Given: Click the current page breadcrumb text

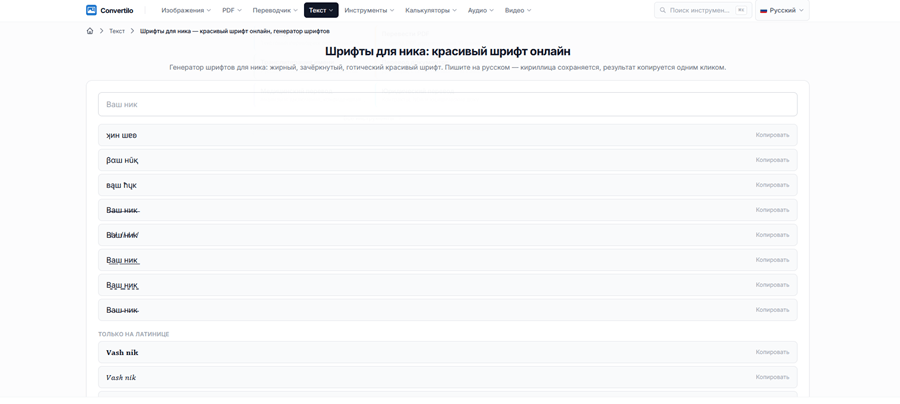Looking at the screenshot, I should coord(235,31).
